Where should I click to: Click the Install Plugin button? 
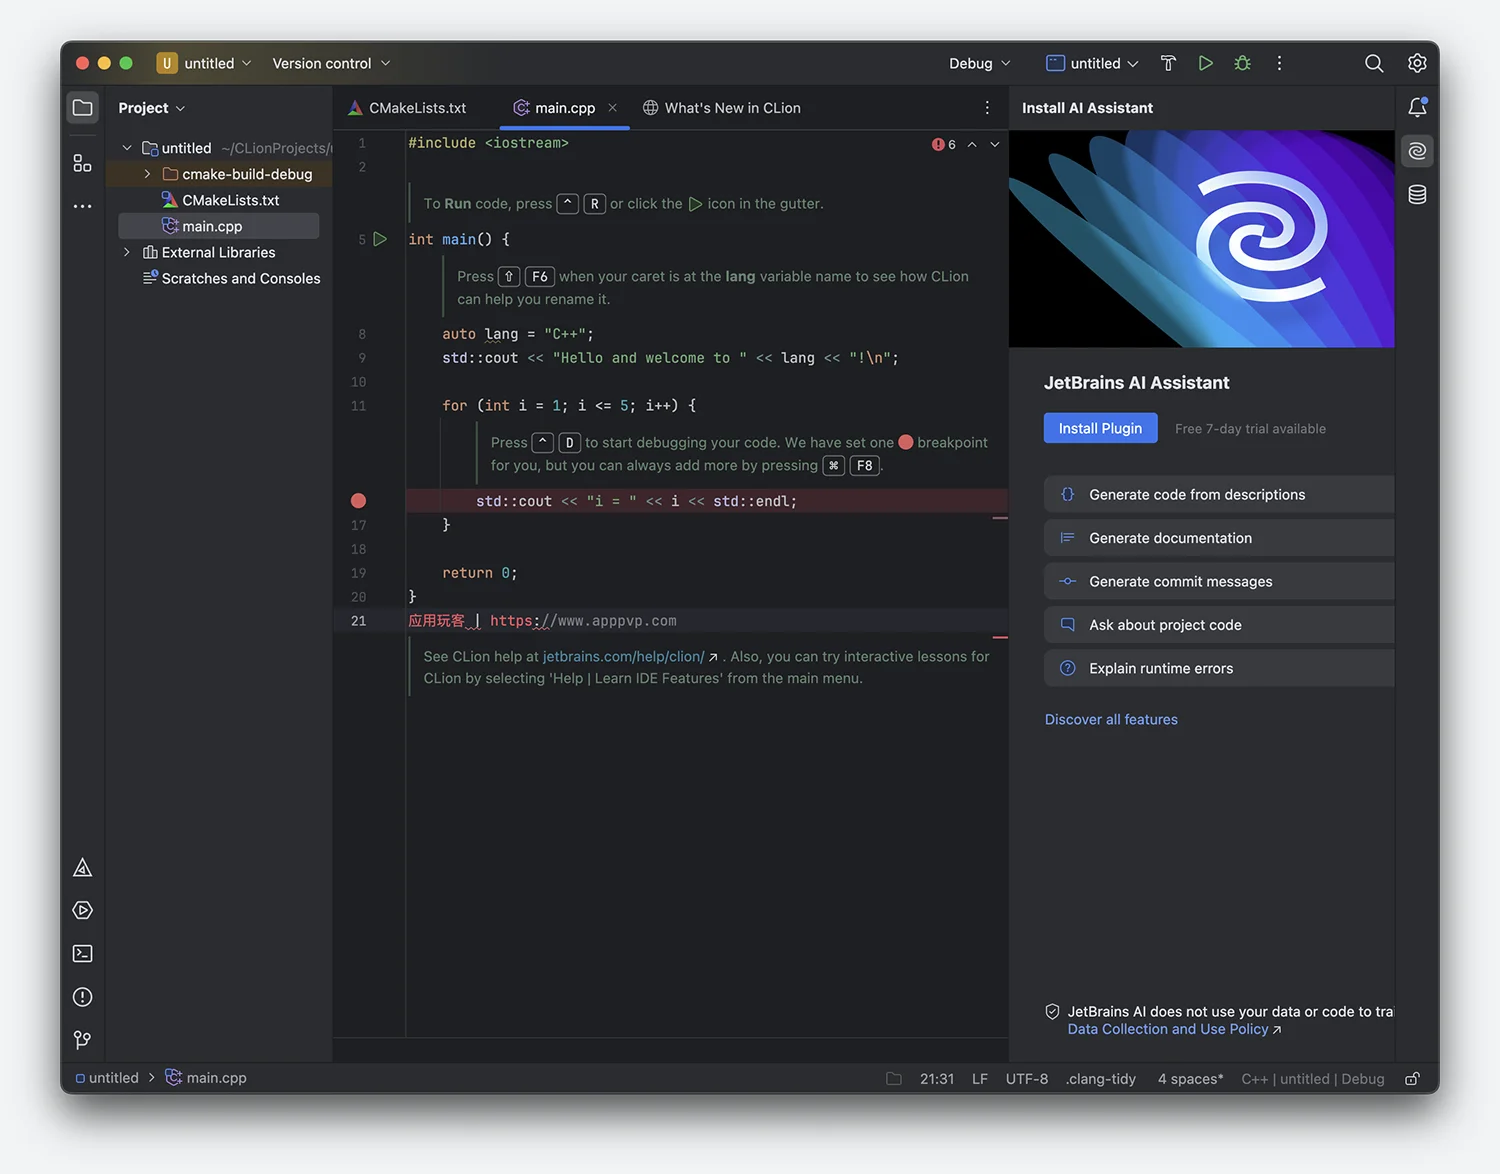pyautogui.click(x=1100, y=428)
